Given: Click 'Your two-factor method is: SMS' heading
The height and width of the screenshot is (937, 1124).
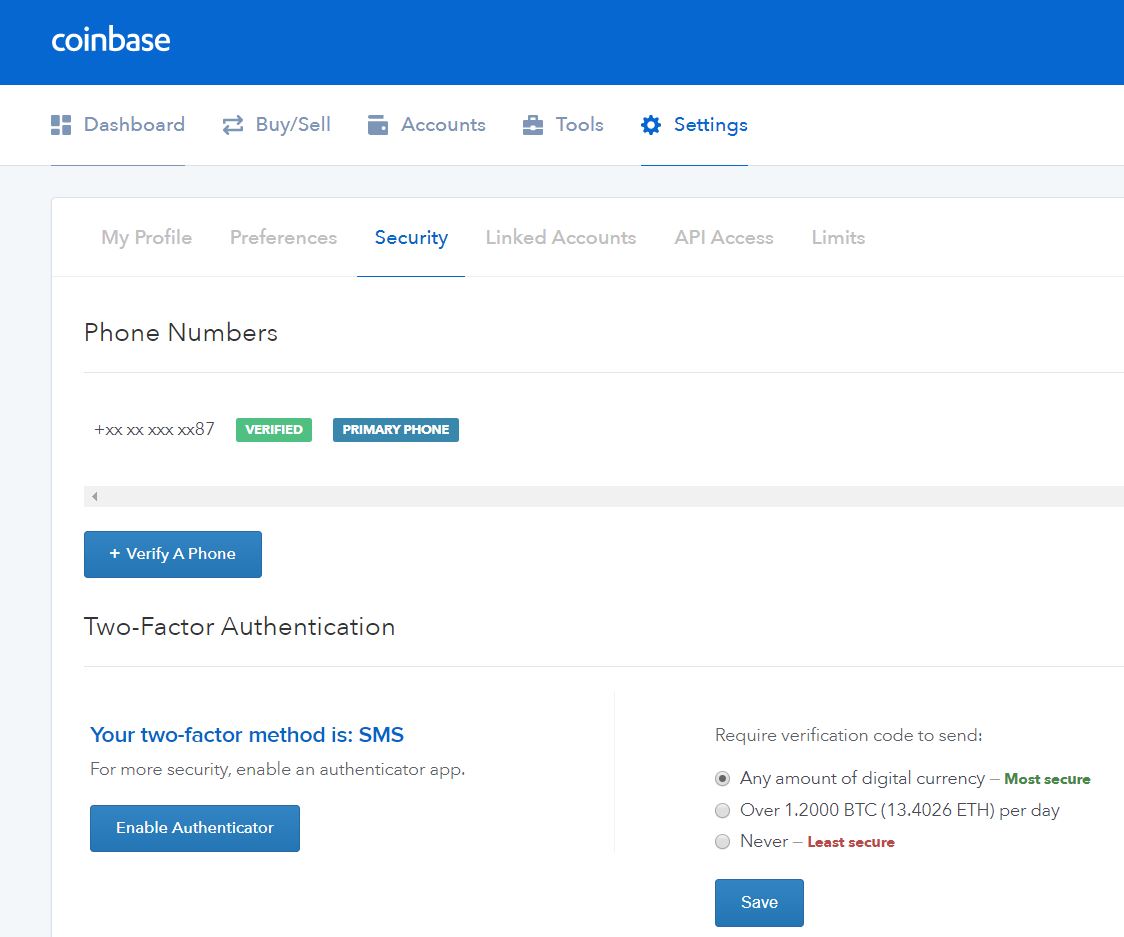Looking at the screenshot, I should pos(247,735).
